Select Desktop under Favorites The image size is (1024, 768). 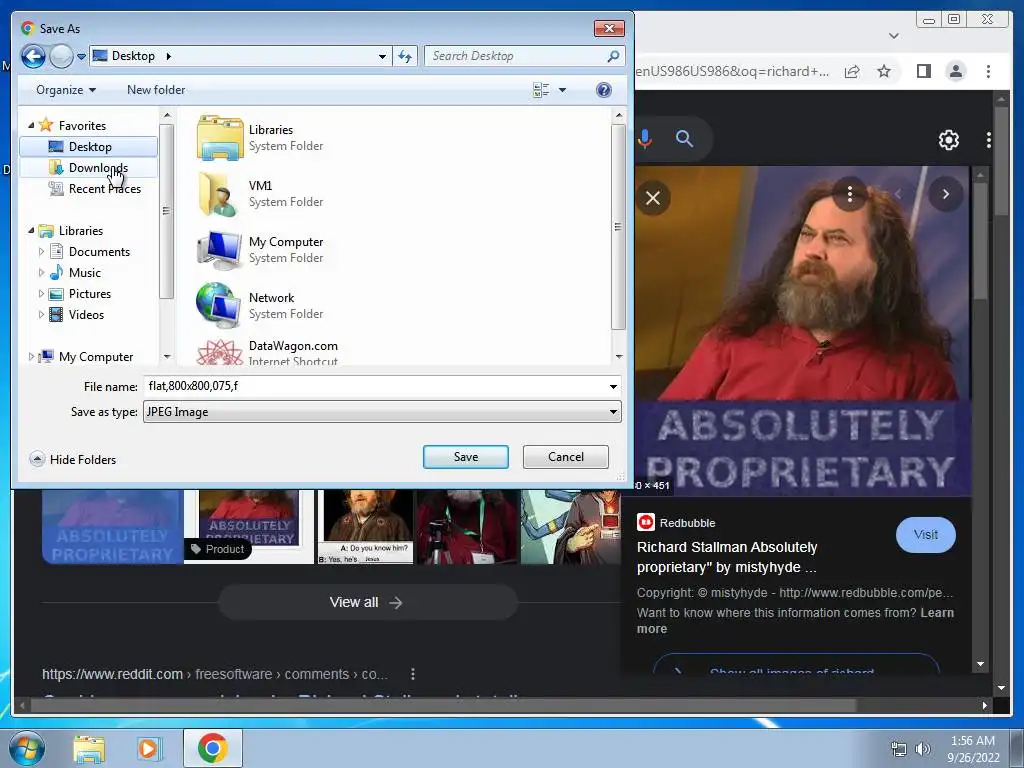pos(89,146)
